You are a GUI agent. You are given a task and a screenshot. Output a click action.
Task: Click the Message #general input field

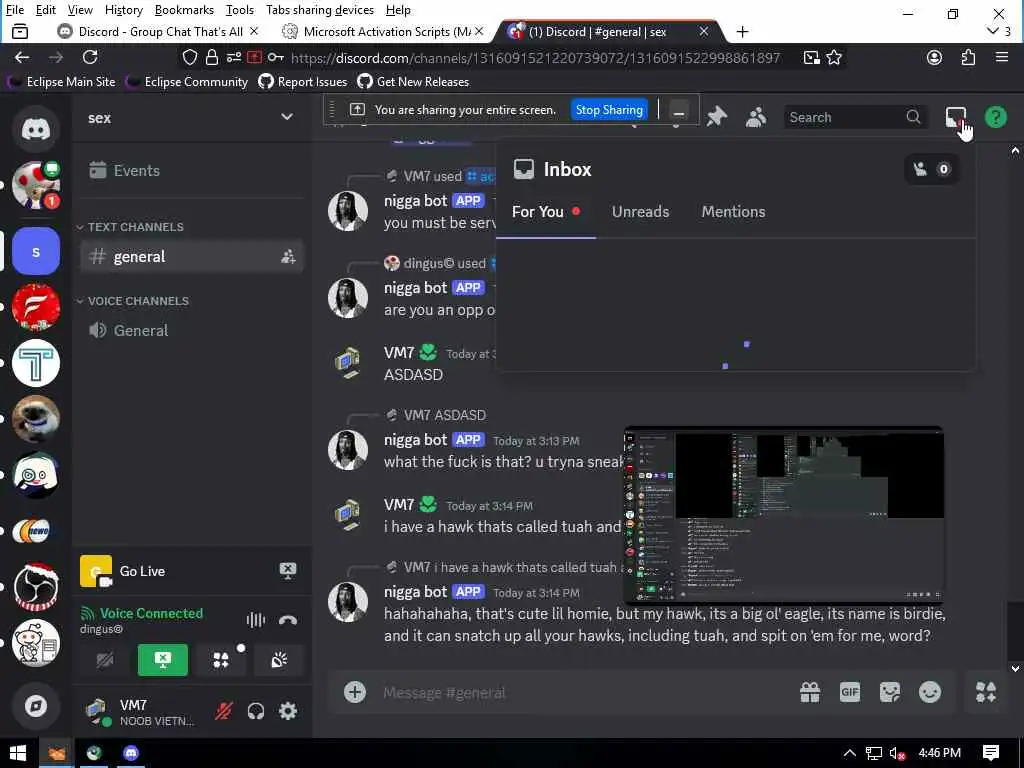point(581,692)
